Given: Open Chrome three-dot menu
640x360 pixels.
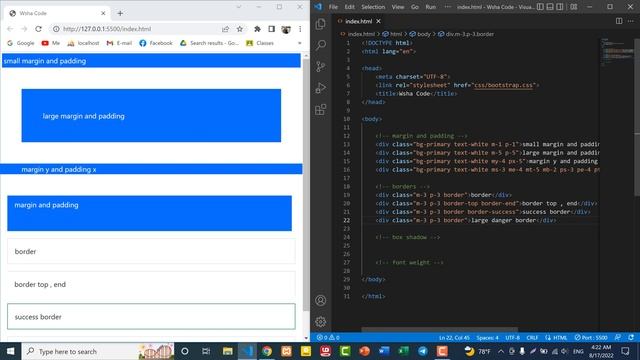Looking at the screenshot, I should click(x=300, y=29).
